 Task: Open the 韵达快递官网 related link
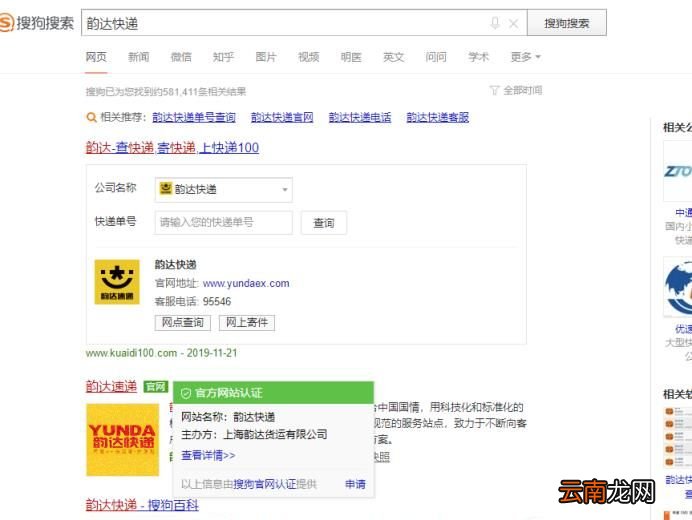tap(282, 117)
